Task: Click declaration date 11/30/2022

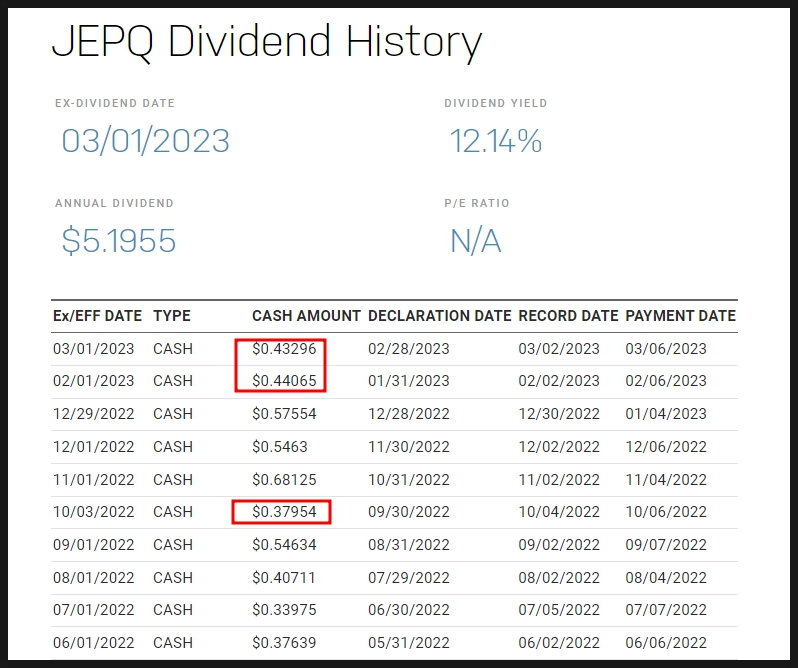Action: (409, 447)
